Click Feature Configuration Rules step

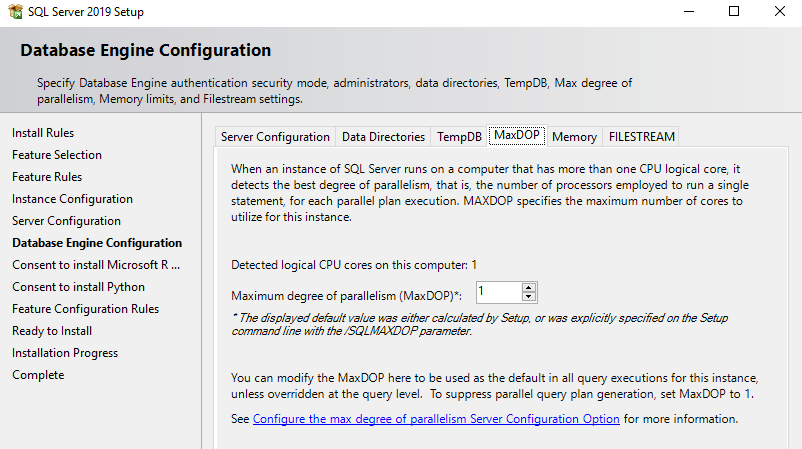(85, 309)
